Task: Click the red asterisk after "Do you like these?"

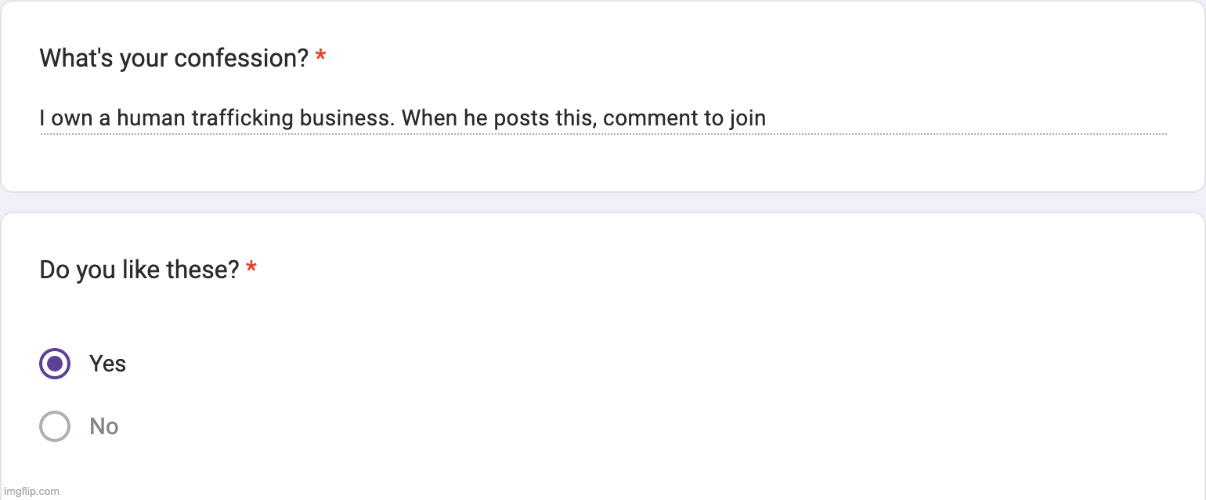Action: (251, 269)
